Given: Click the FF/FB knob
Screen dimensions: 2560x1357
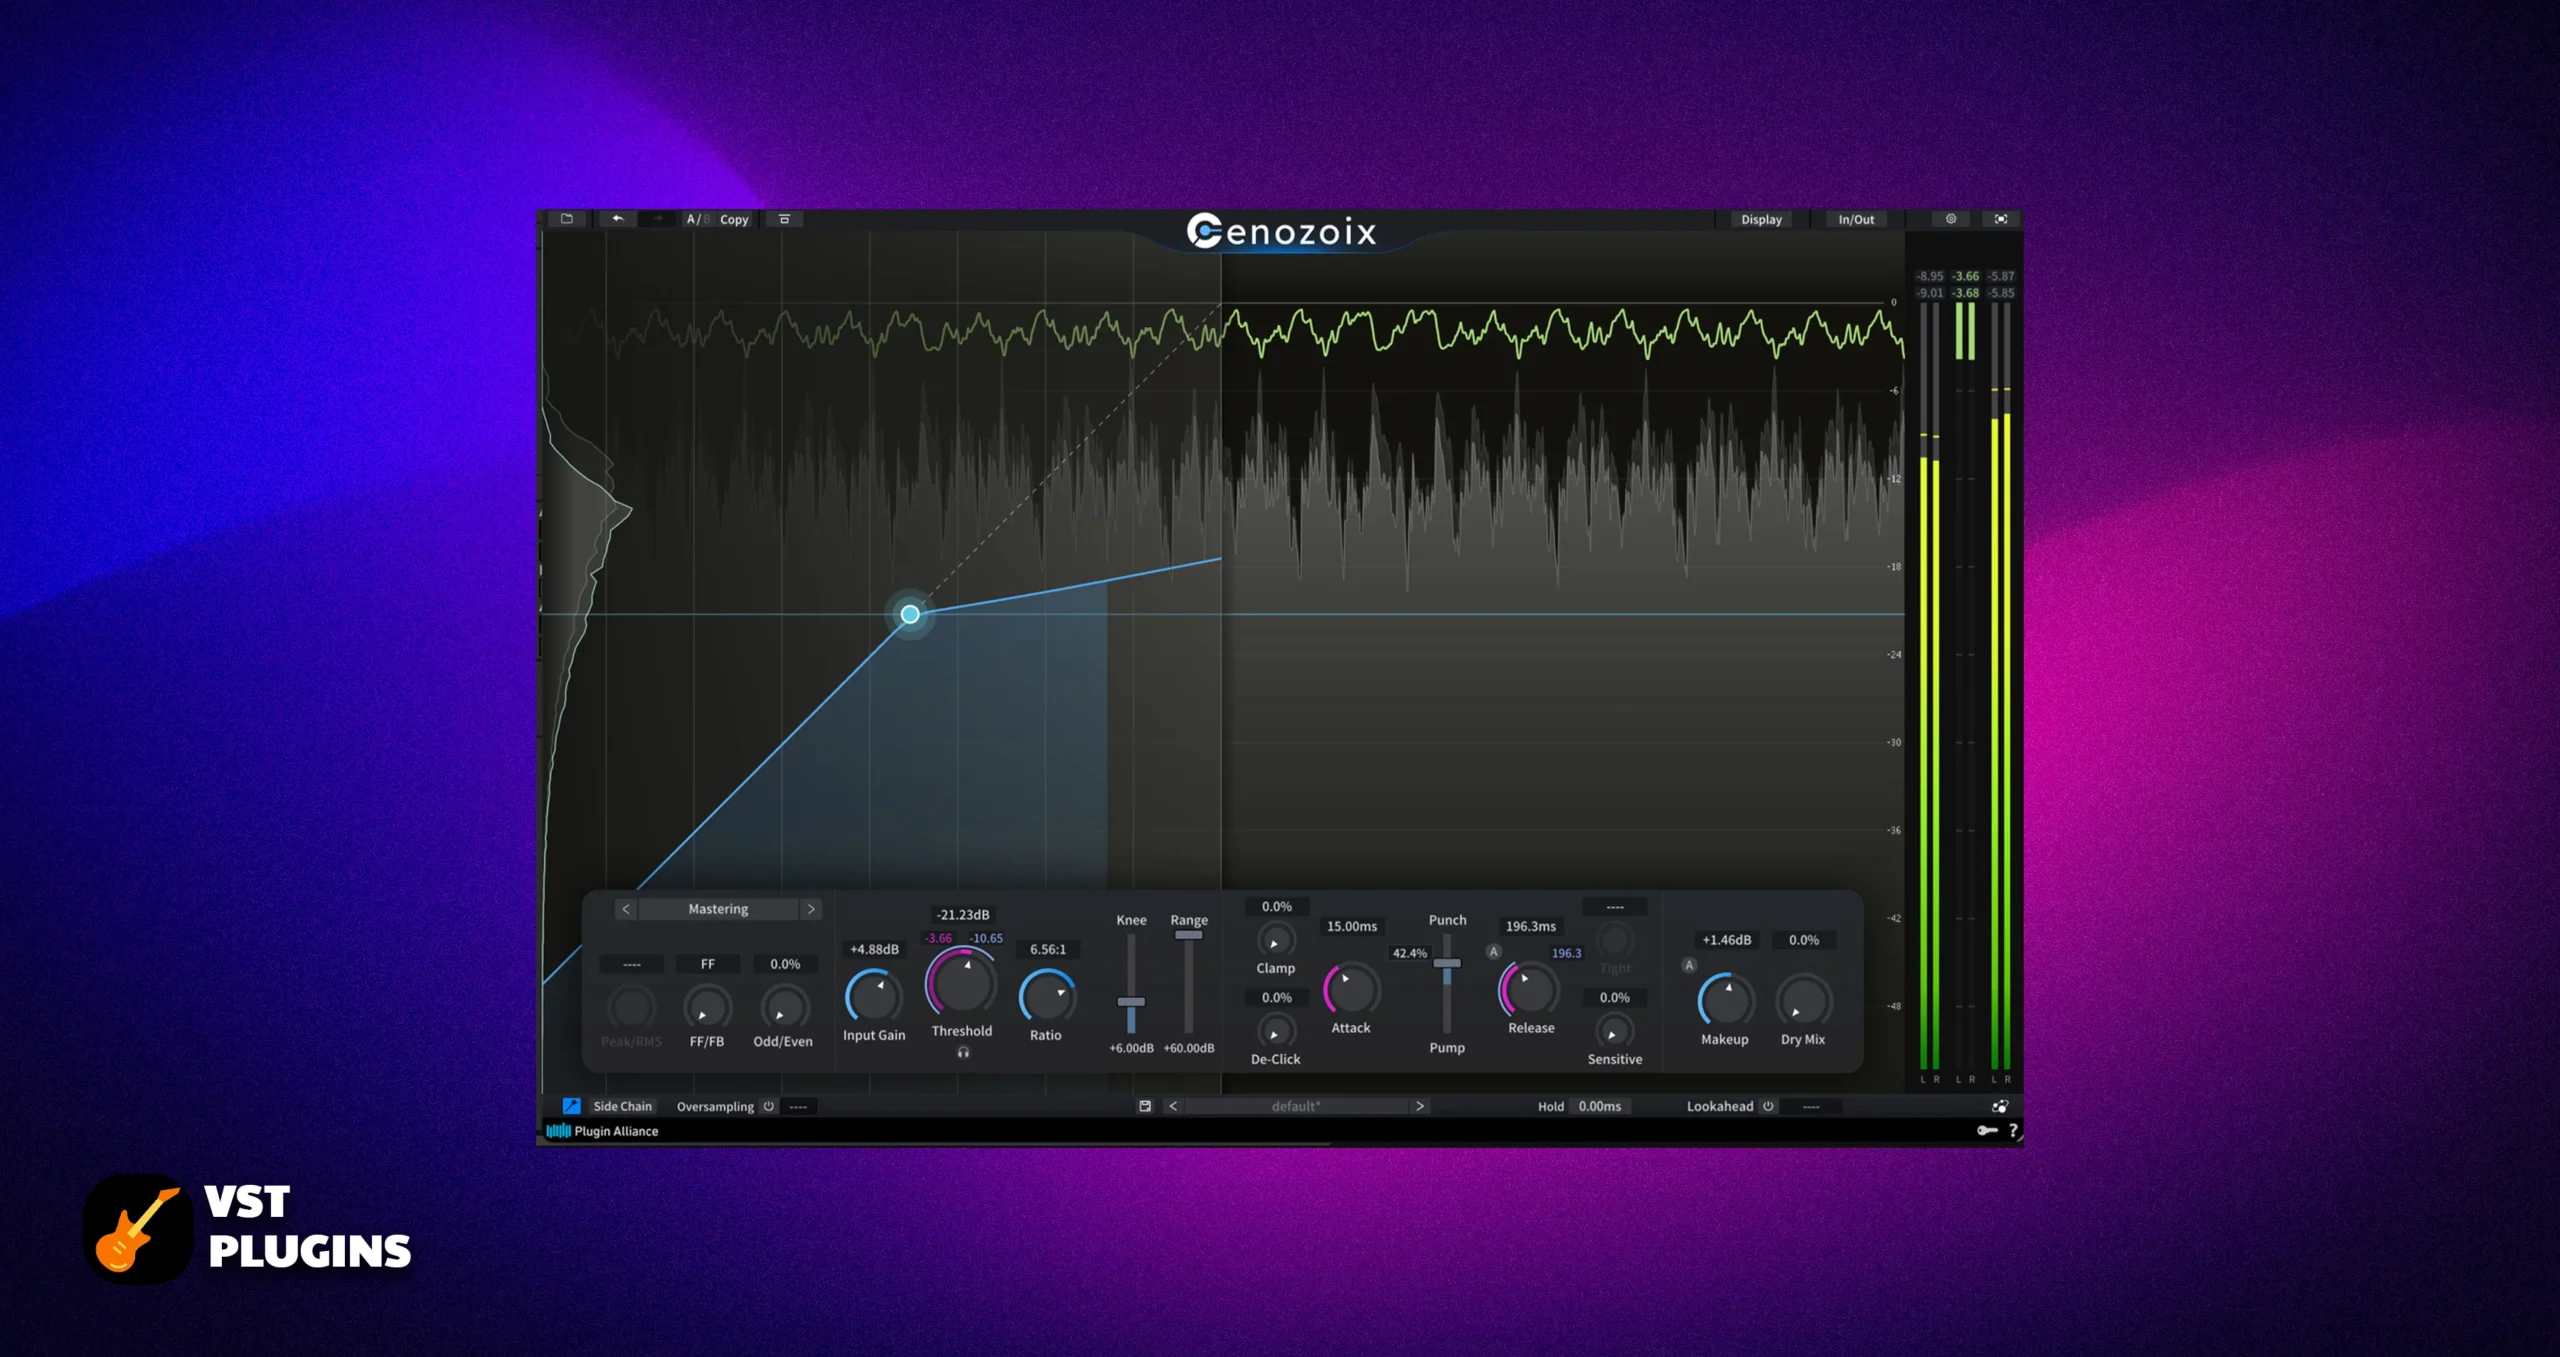Looking at the screenshot, I should pyautogui.click(x=707, y=1007).
